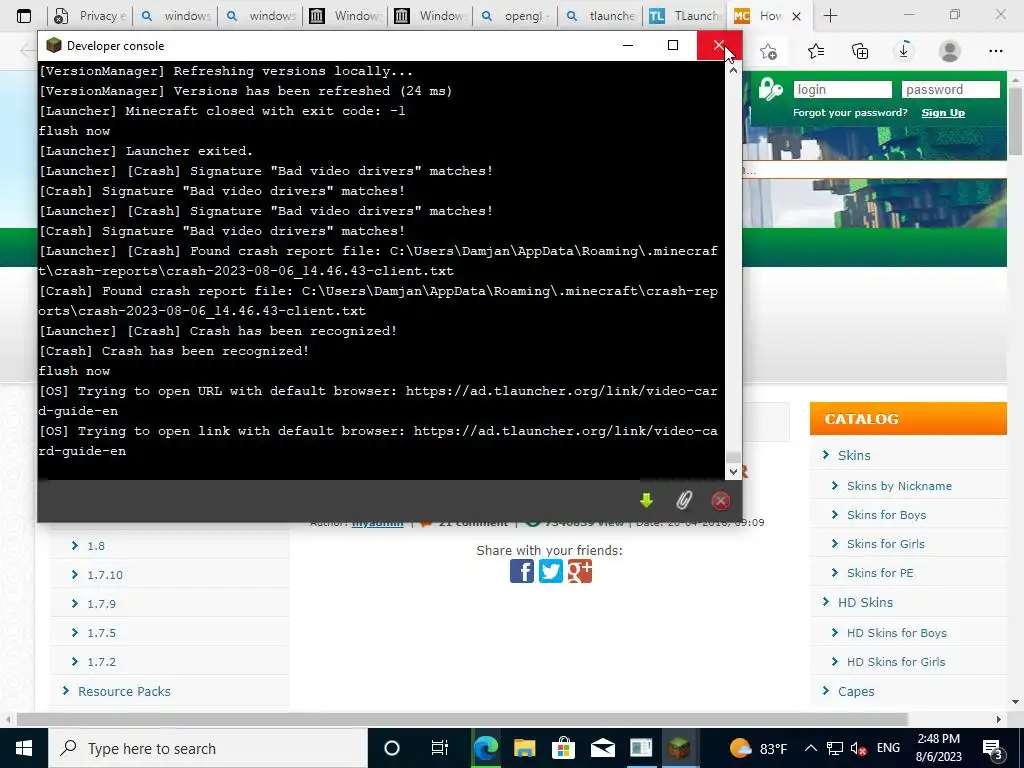
Task: Open clock and date in taskbar
Action: [x=938, y=748]
